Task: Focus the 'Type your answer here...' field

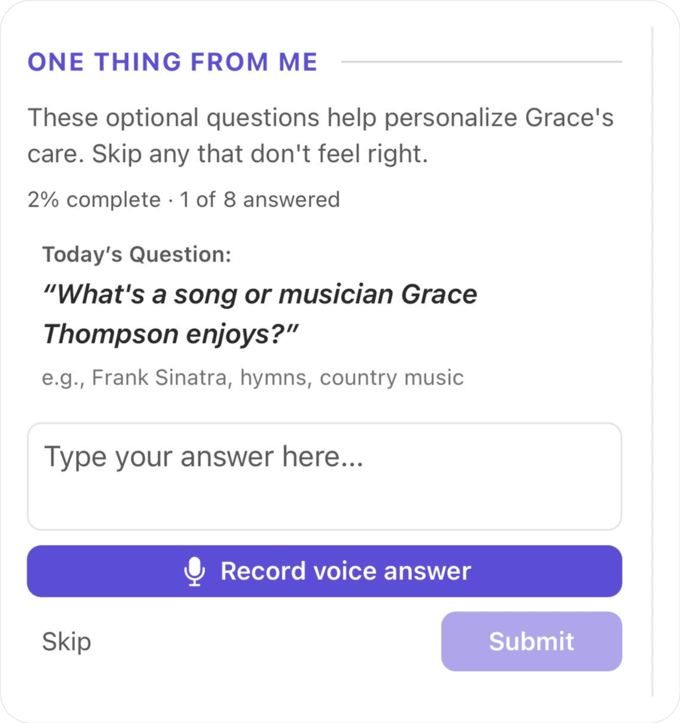Action: 325,477
